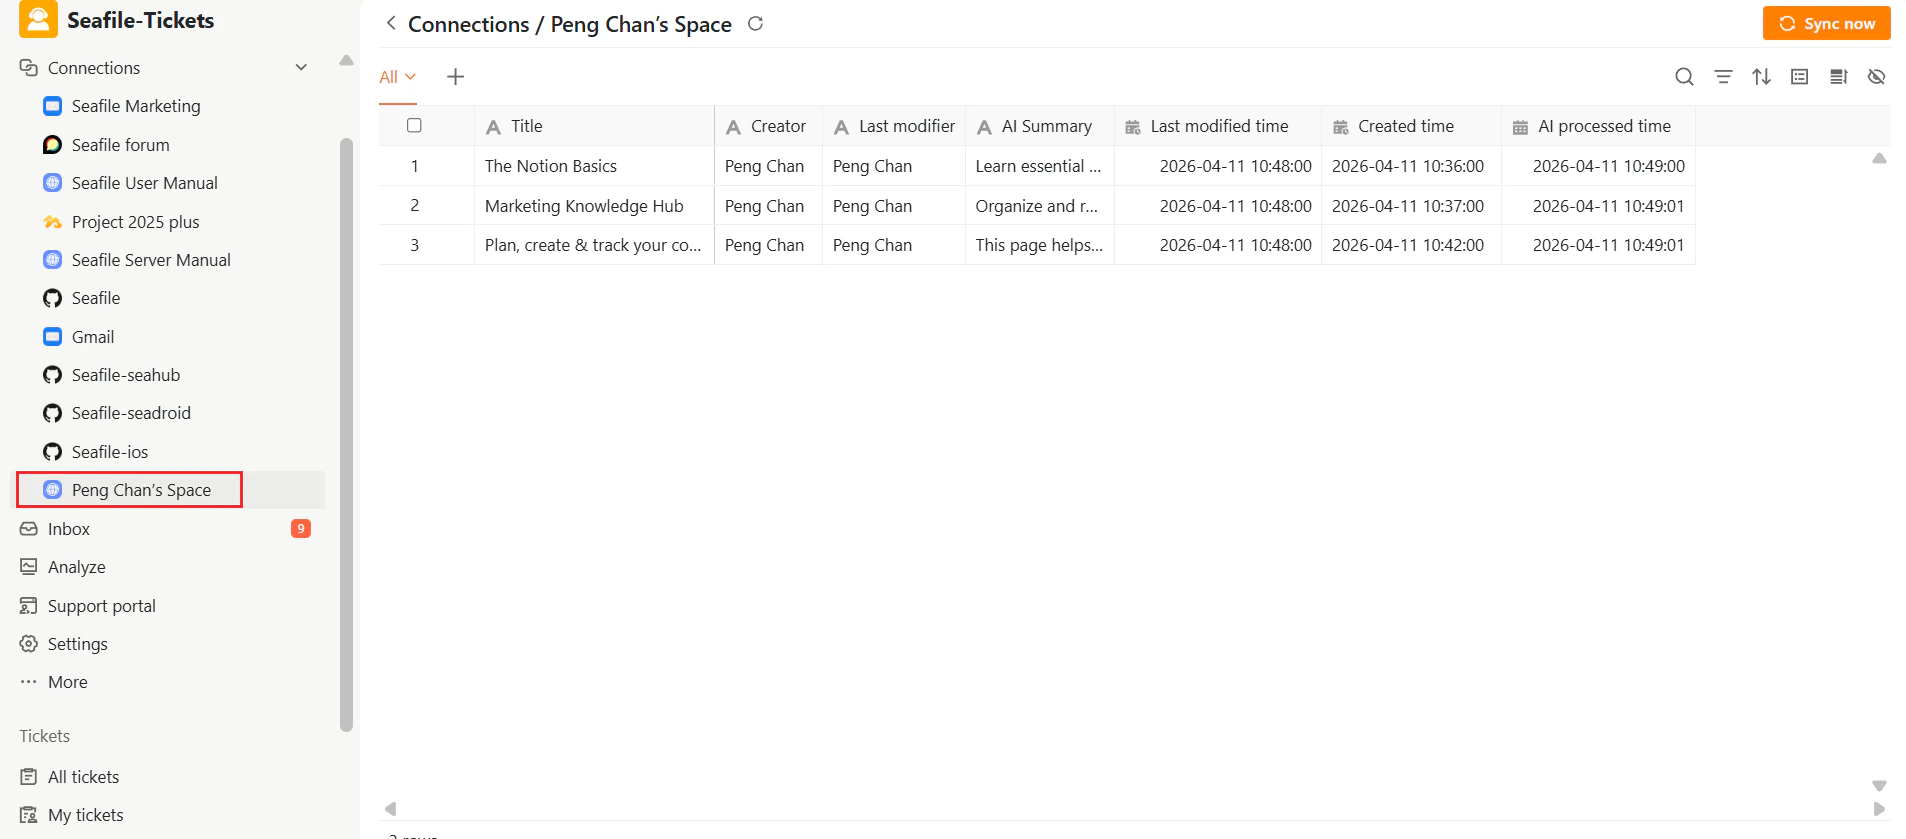
Task: Click the All tickets icon
Action: pos(29,777)
